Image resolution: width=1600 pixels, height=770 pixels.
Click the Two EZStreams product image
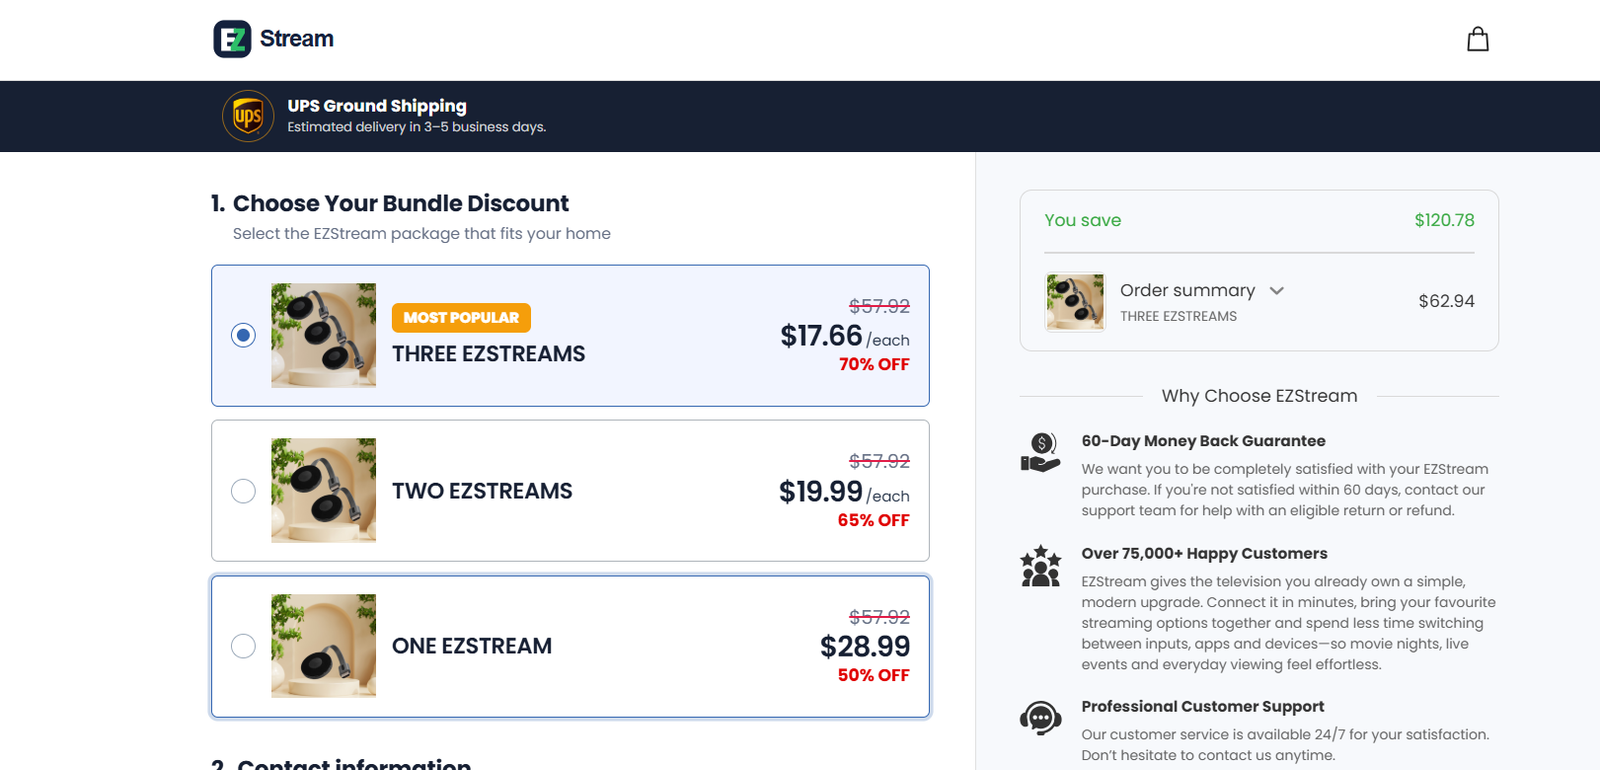323,490
